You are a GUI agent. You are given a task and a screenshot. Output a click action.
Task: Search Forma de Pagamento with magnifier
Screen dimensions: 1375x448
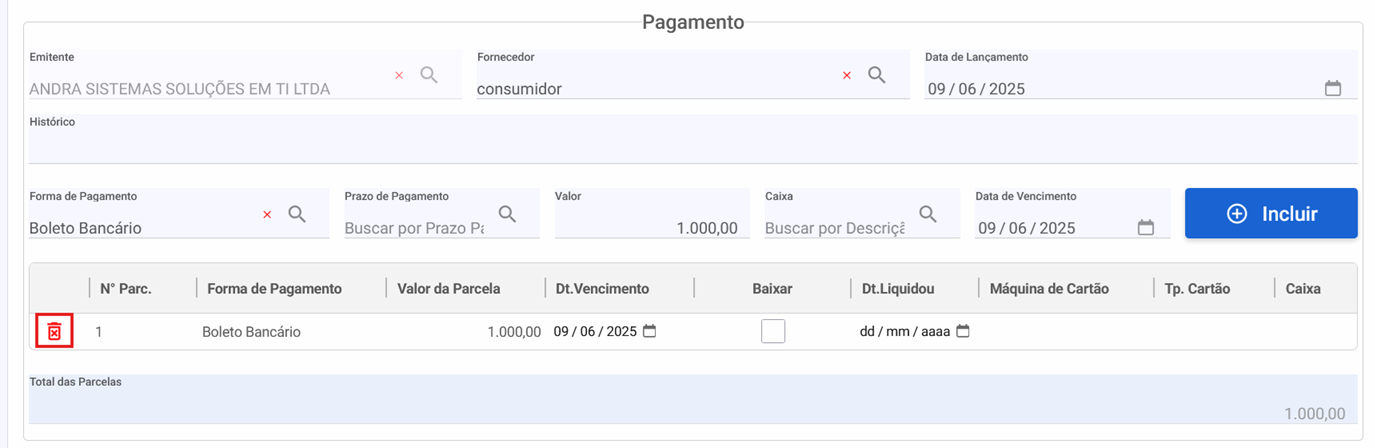coord(297,214)
